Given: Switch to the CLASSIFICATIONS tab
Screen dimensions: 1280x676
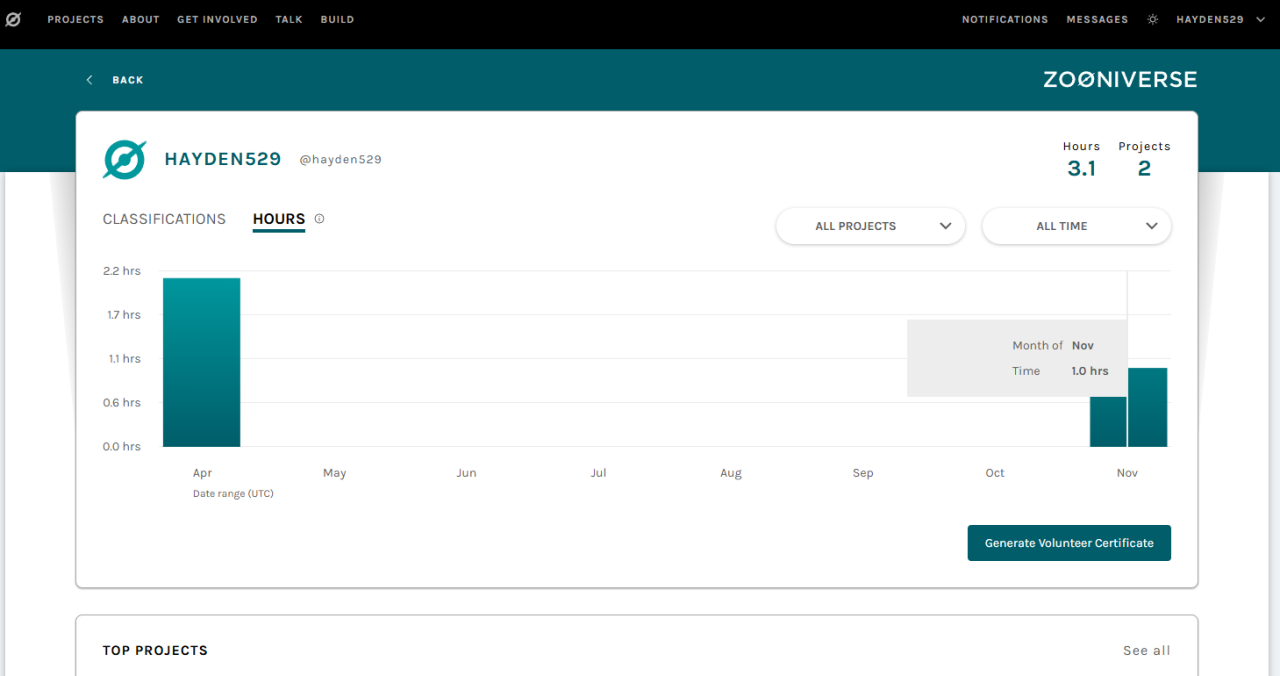Looking at the screenshot, I should 164,219.
